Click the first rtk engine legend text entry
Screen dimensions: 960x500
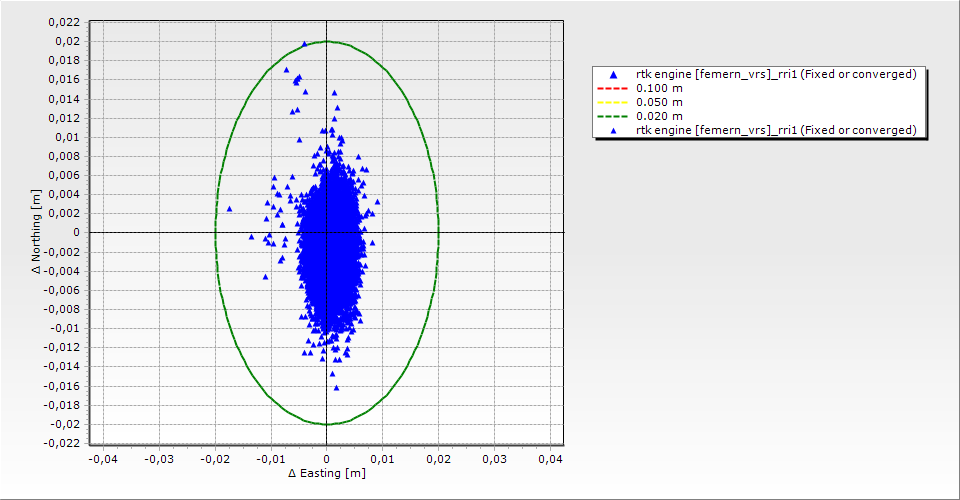click(776, 74)
